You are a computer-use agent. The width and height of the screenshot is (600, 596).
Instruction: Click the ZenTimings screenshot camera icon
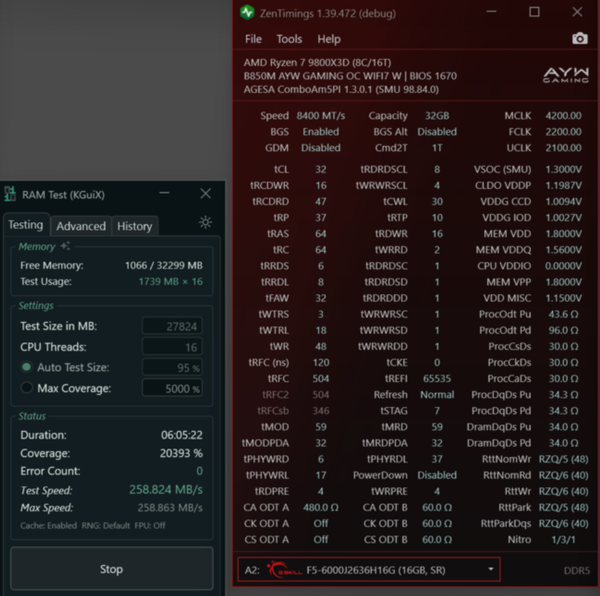(x=580, y=38)
